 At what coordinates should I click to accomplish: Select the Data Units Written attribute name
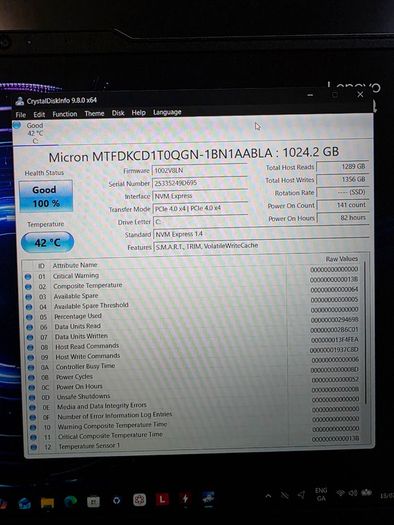coord(81,336)
